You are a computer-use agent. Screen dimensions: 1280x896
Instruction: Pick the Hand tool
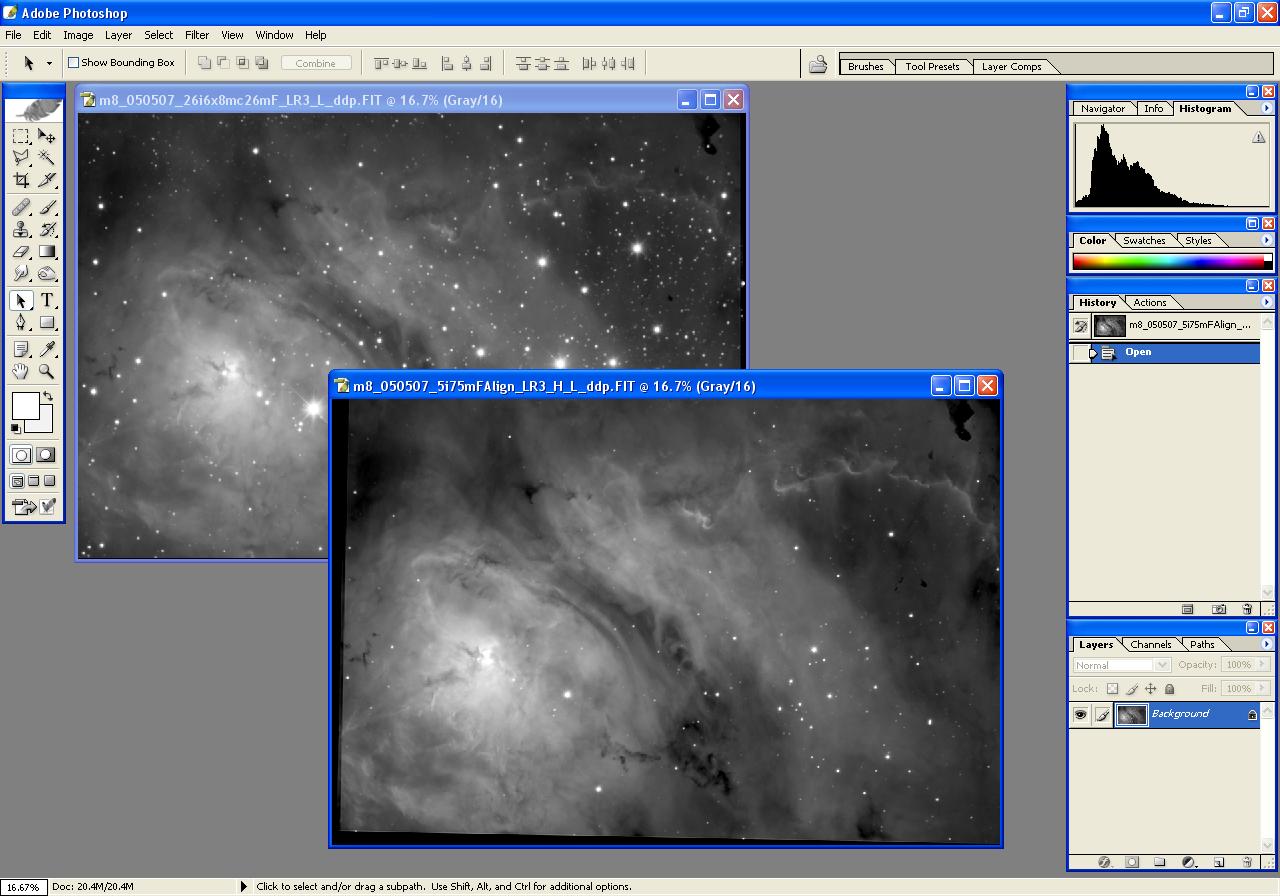pyautogui.click(x=21, y=372)
